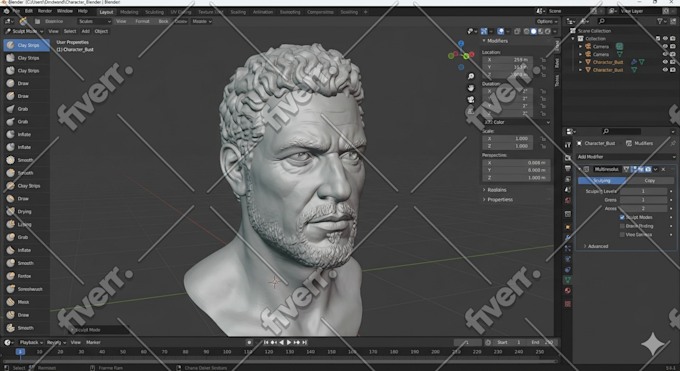Click the viewport navigation axis gizmo
This screenshot has width=680, height=371.
tap(461, 55)
